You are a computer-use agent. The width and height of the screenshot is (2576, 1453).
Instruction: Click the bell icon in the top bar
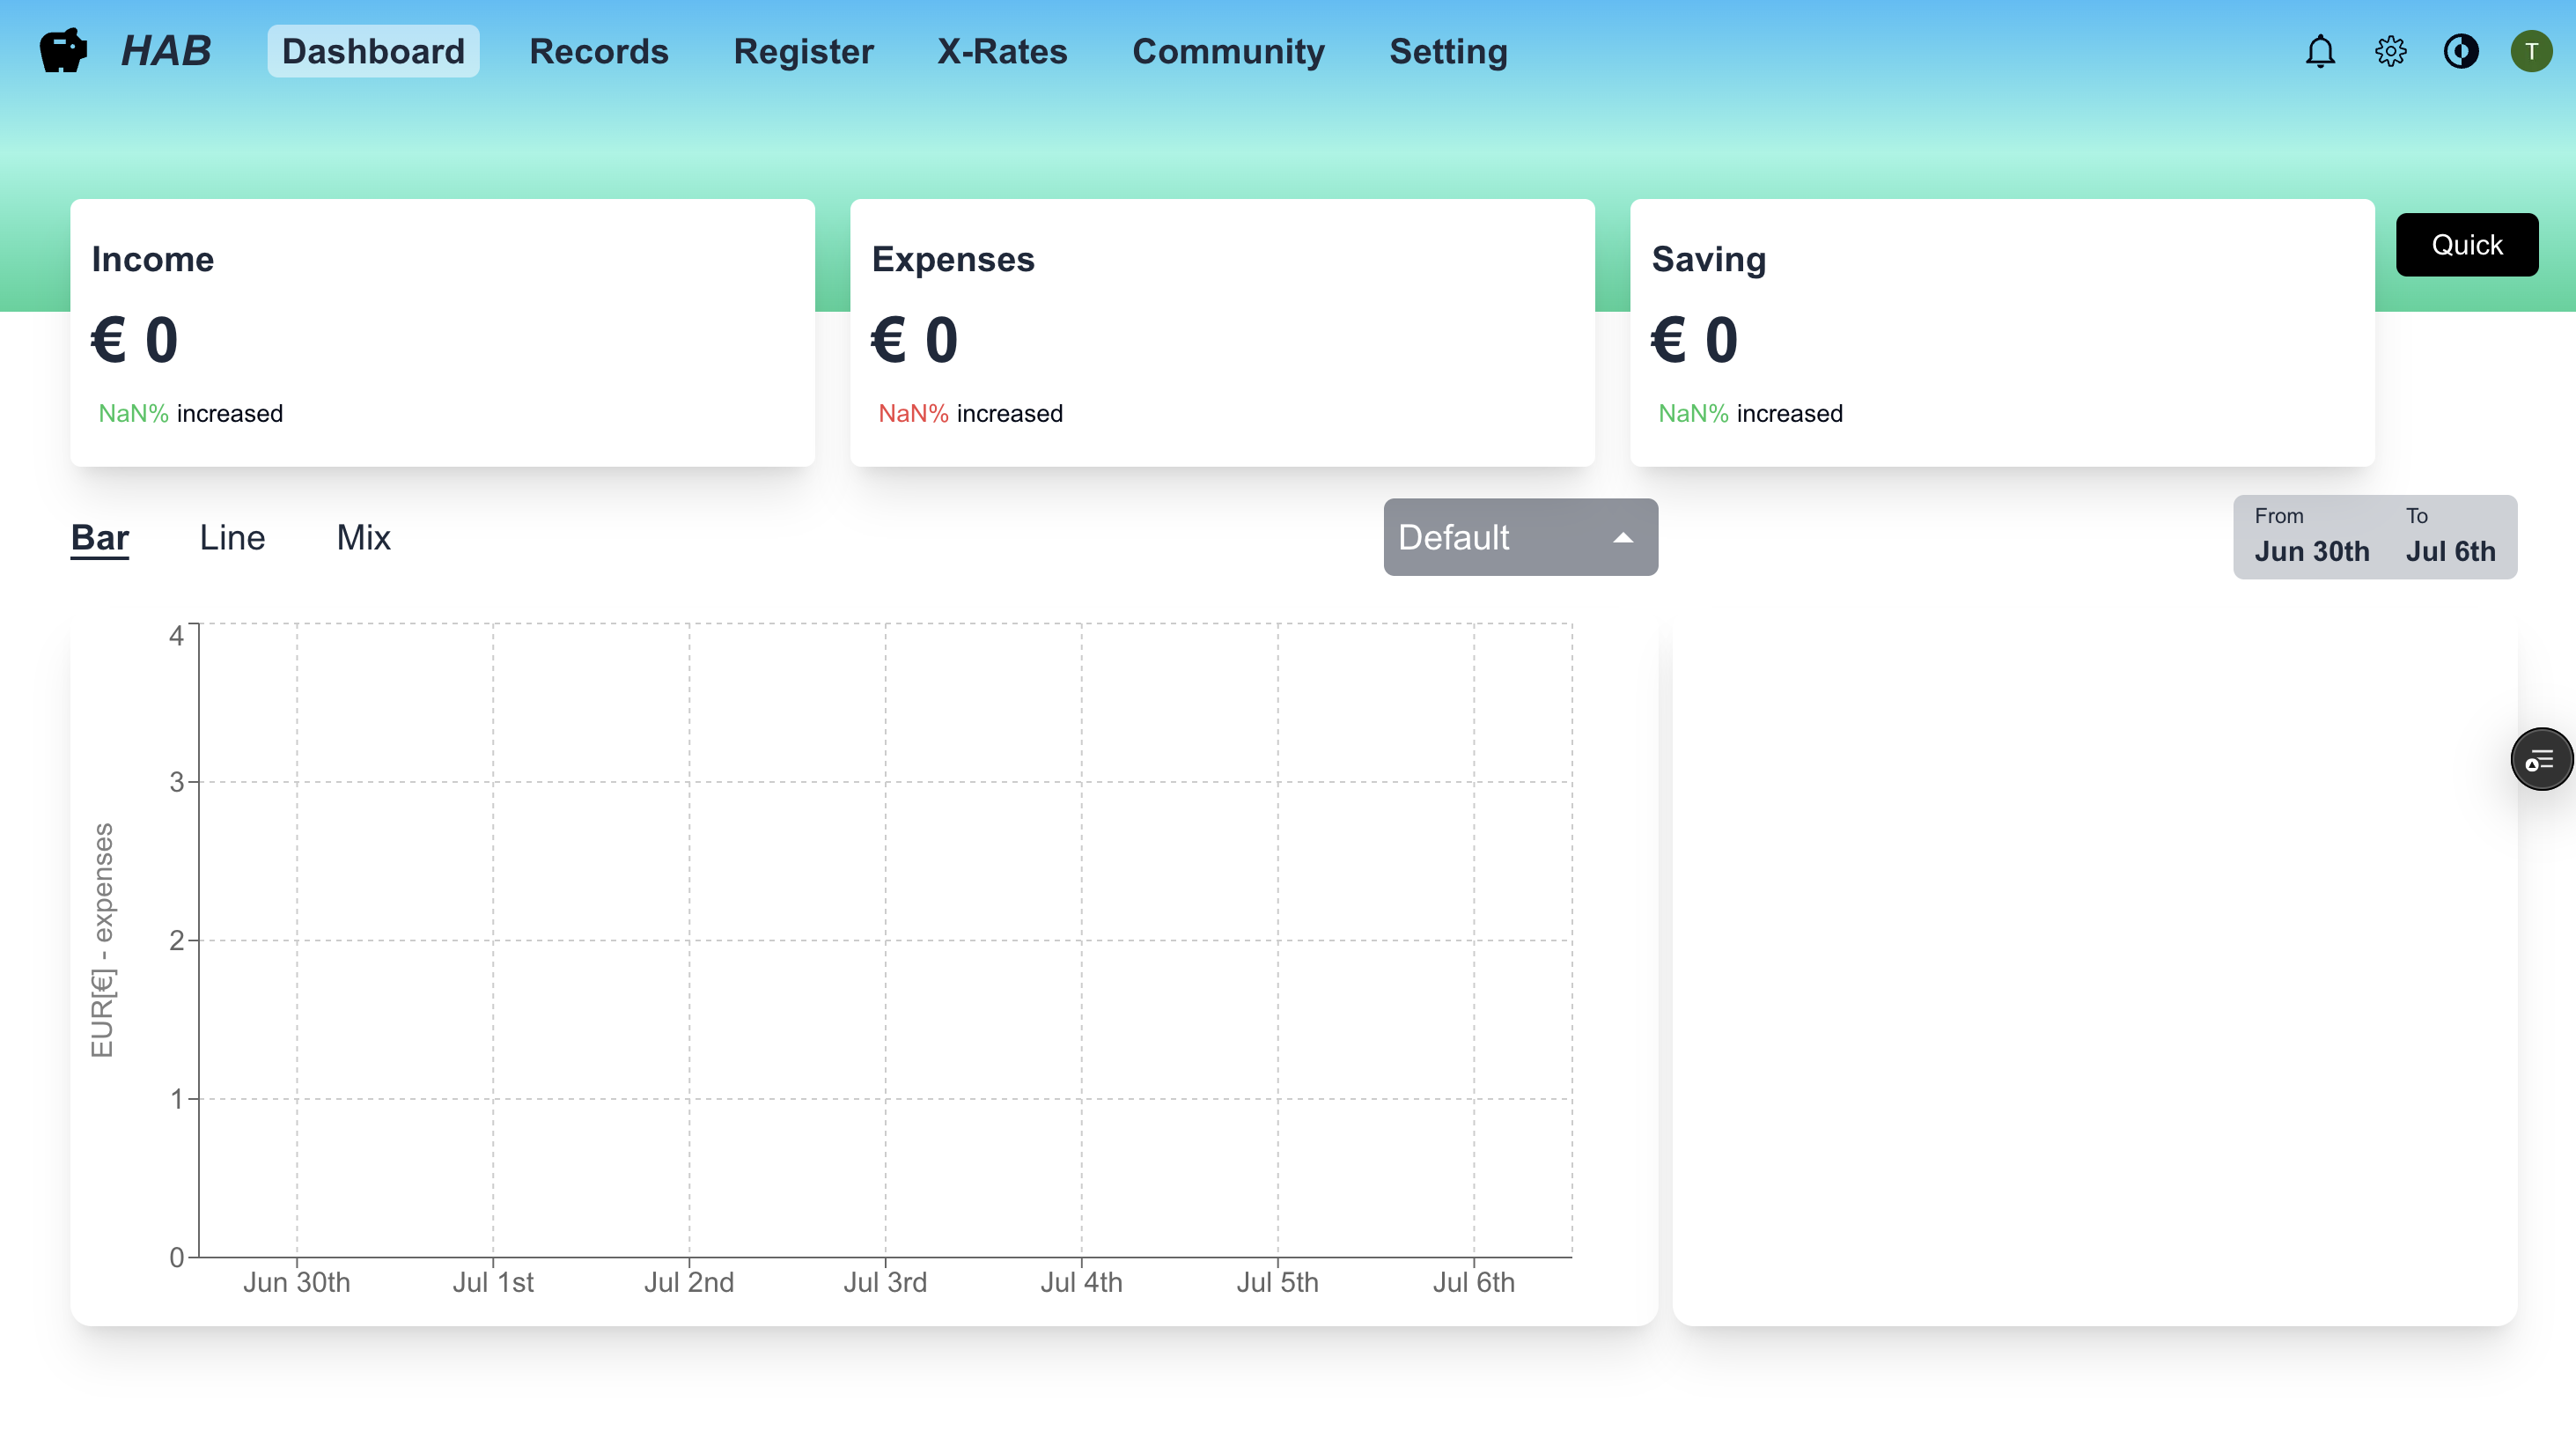point(2321,51)
